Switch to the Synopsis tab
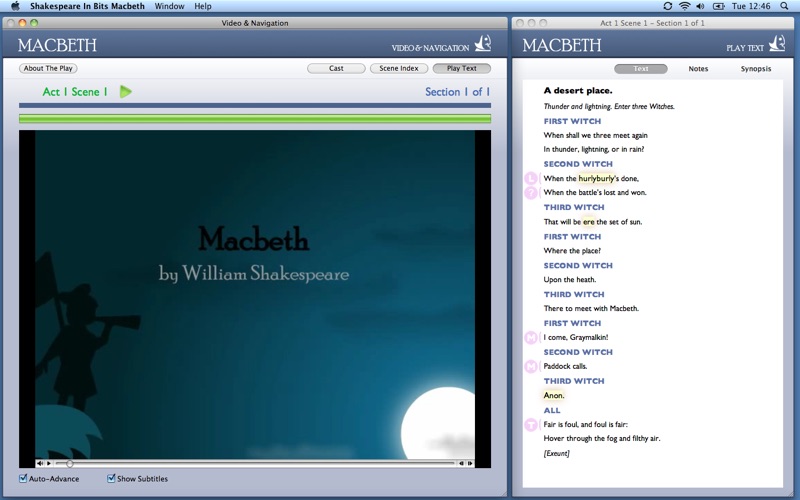Viewport: 800px width, 500px height. (756, 69)
